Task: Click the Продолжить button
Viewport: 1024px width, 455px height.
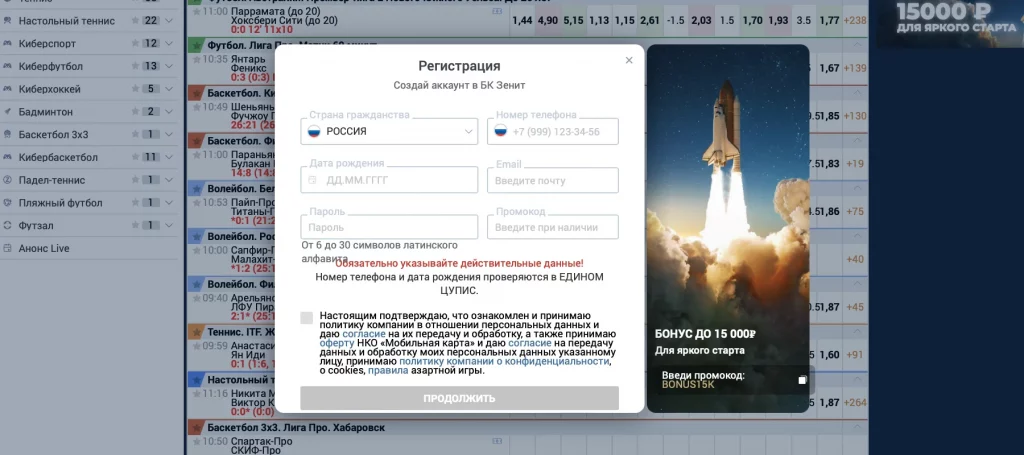Action: click(x=459, y=398)
